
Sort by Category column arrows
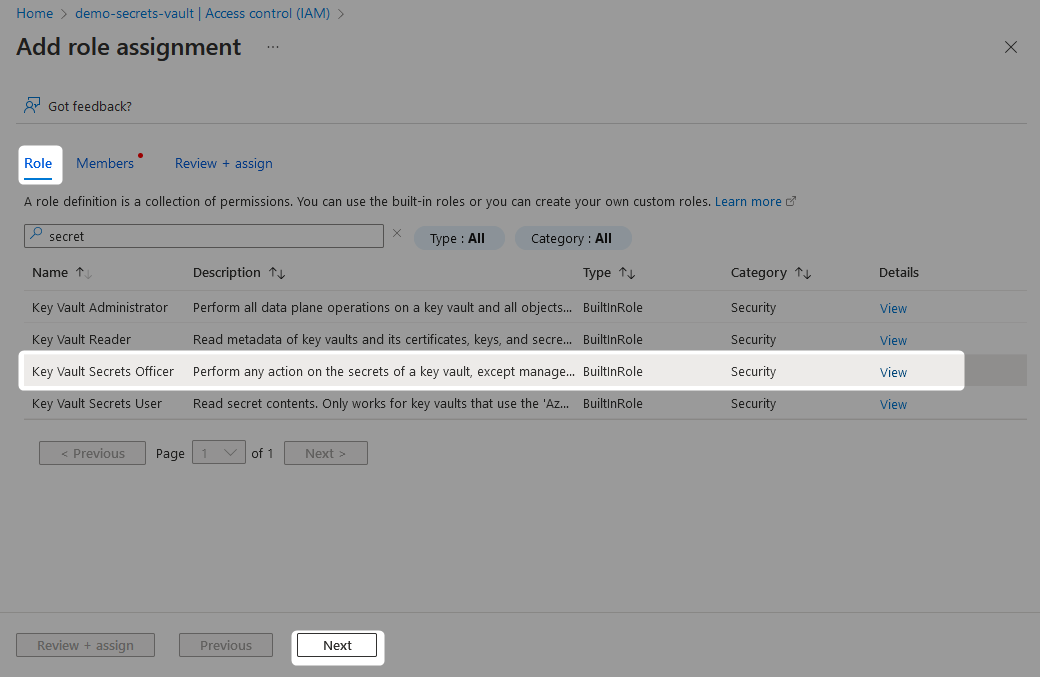pyautogui.click(x=803, y=273)
